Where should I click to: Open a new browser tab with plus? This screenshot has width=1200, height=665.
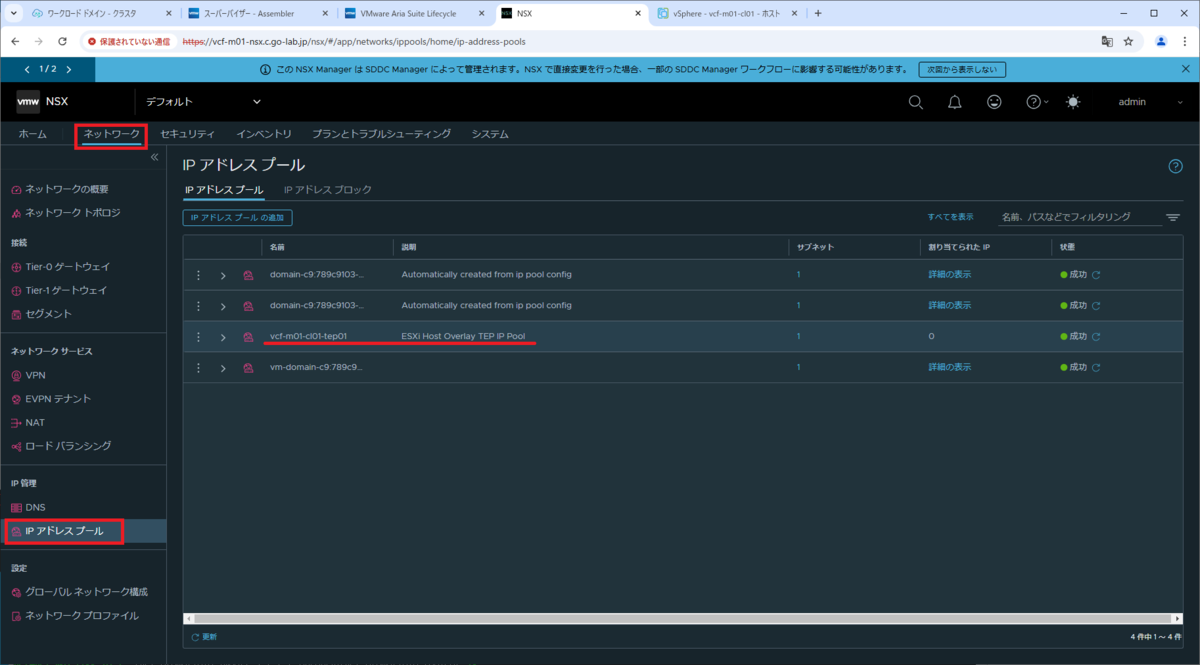(818, 13)
